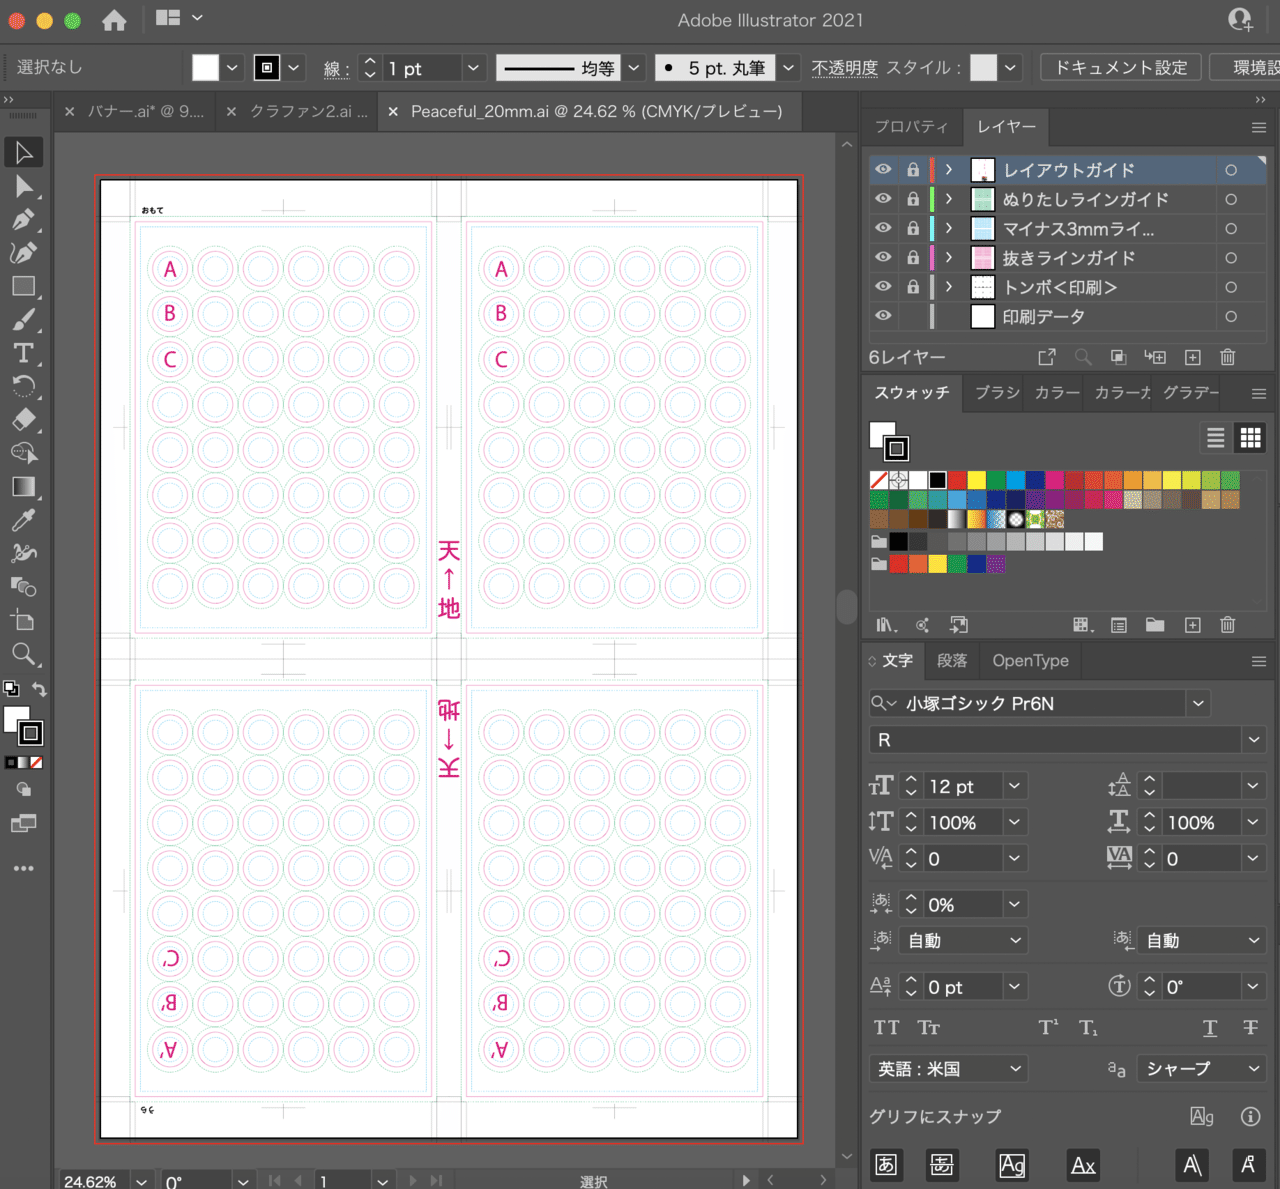Delete selected layer with trash icon
The image size is (1280, 1189).
1228,357
